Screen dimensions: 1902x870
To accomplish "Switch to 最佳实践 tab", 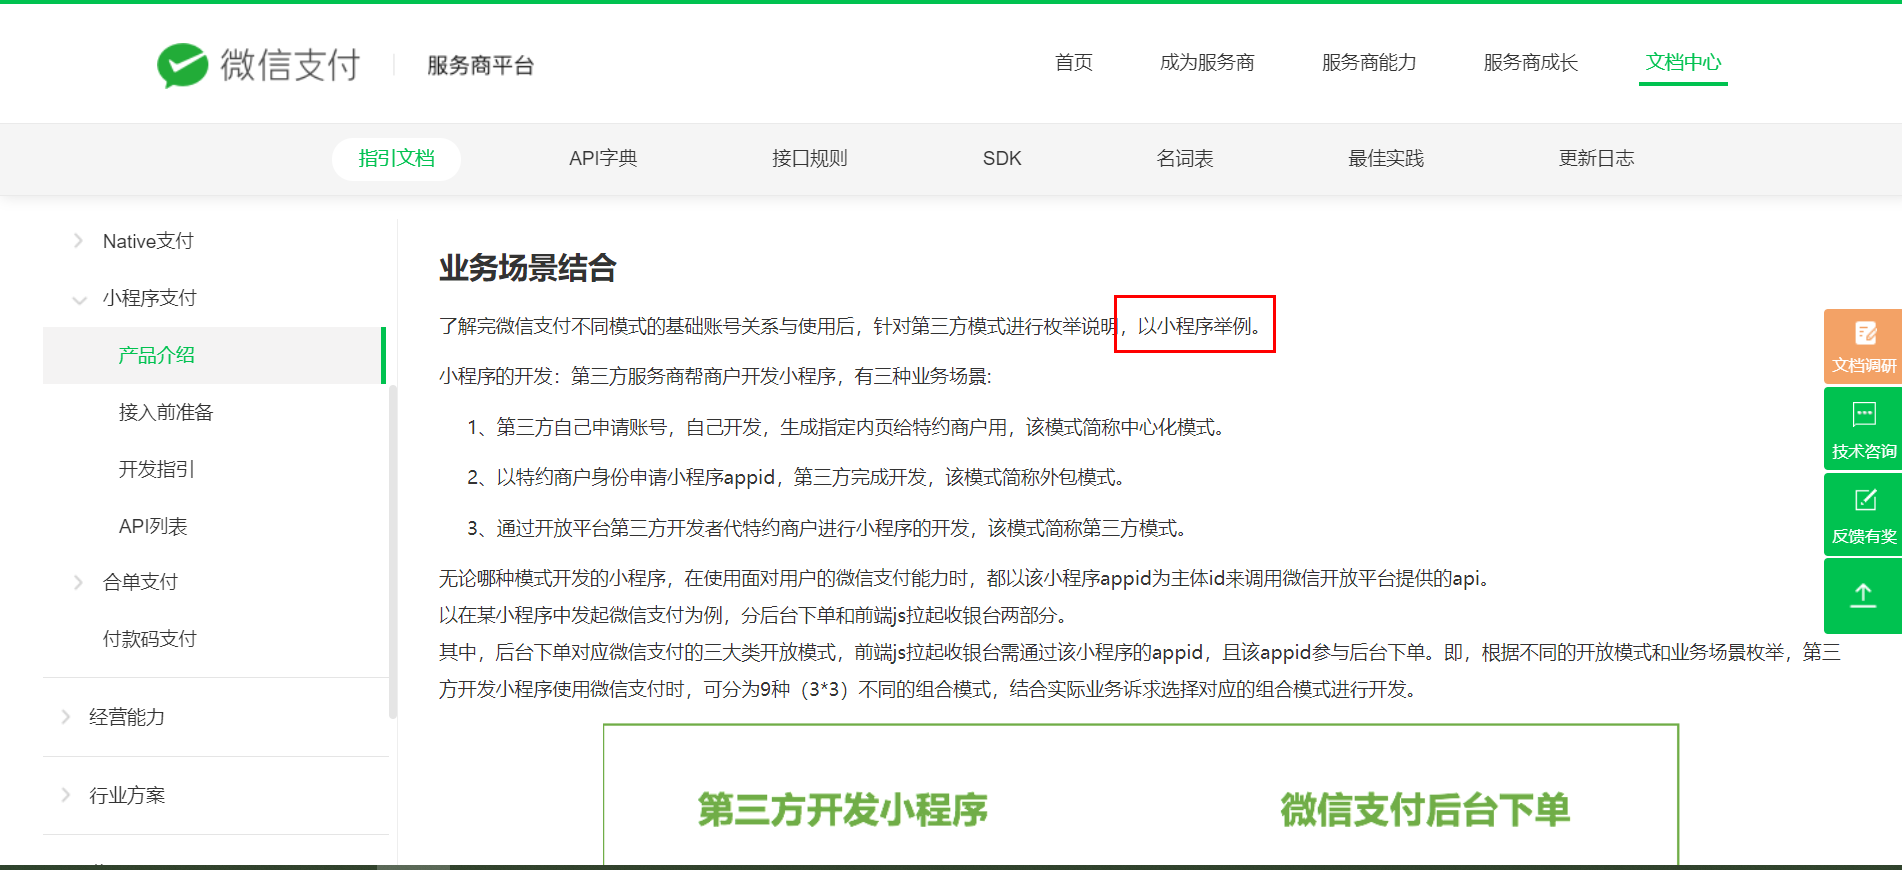I will pyautogui.click(x=1386, y=159).
